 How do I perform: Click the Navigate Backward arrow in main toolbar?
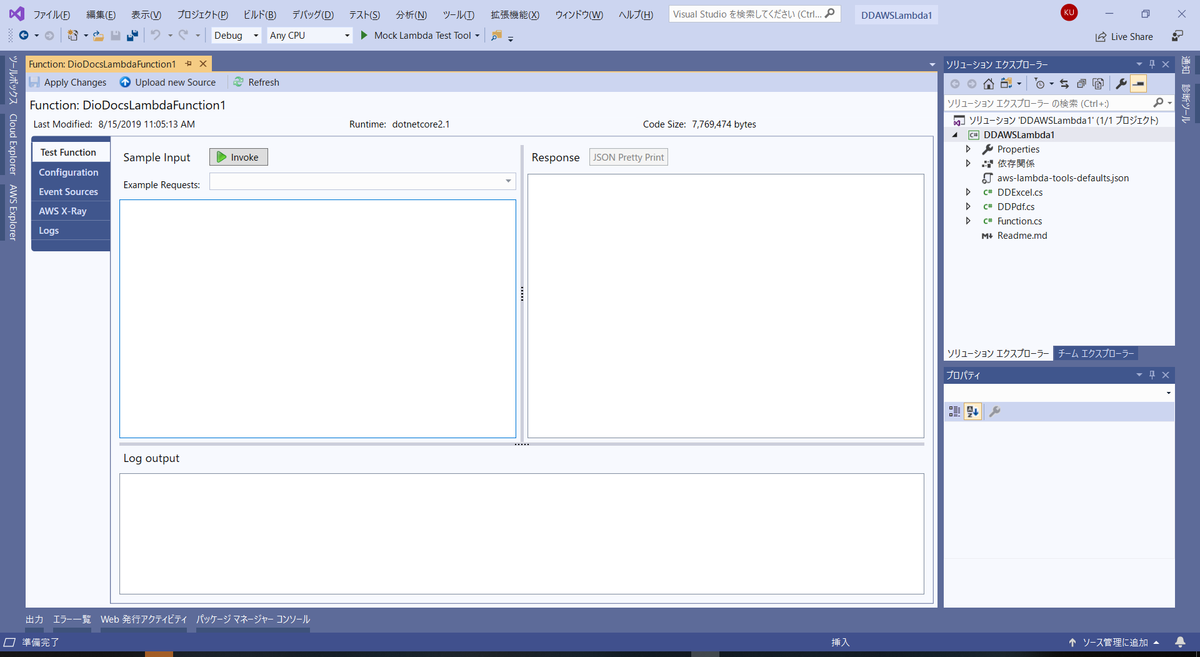23,35
